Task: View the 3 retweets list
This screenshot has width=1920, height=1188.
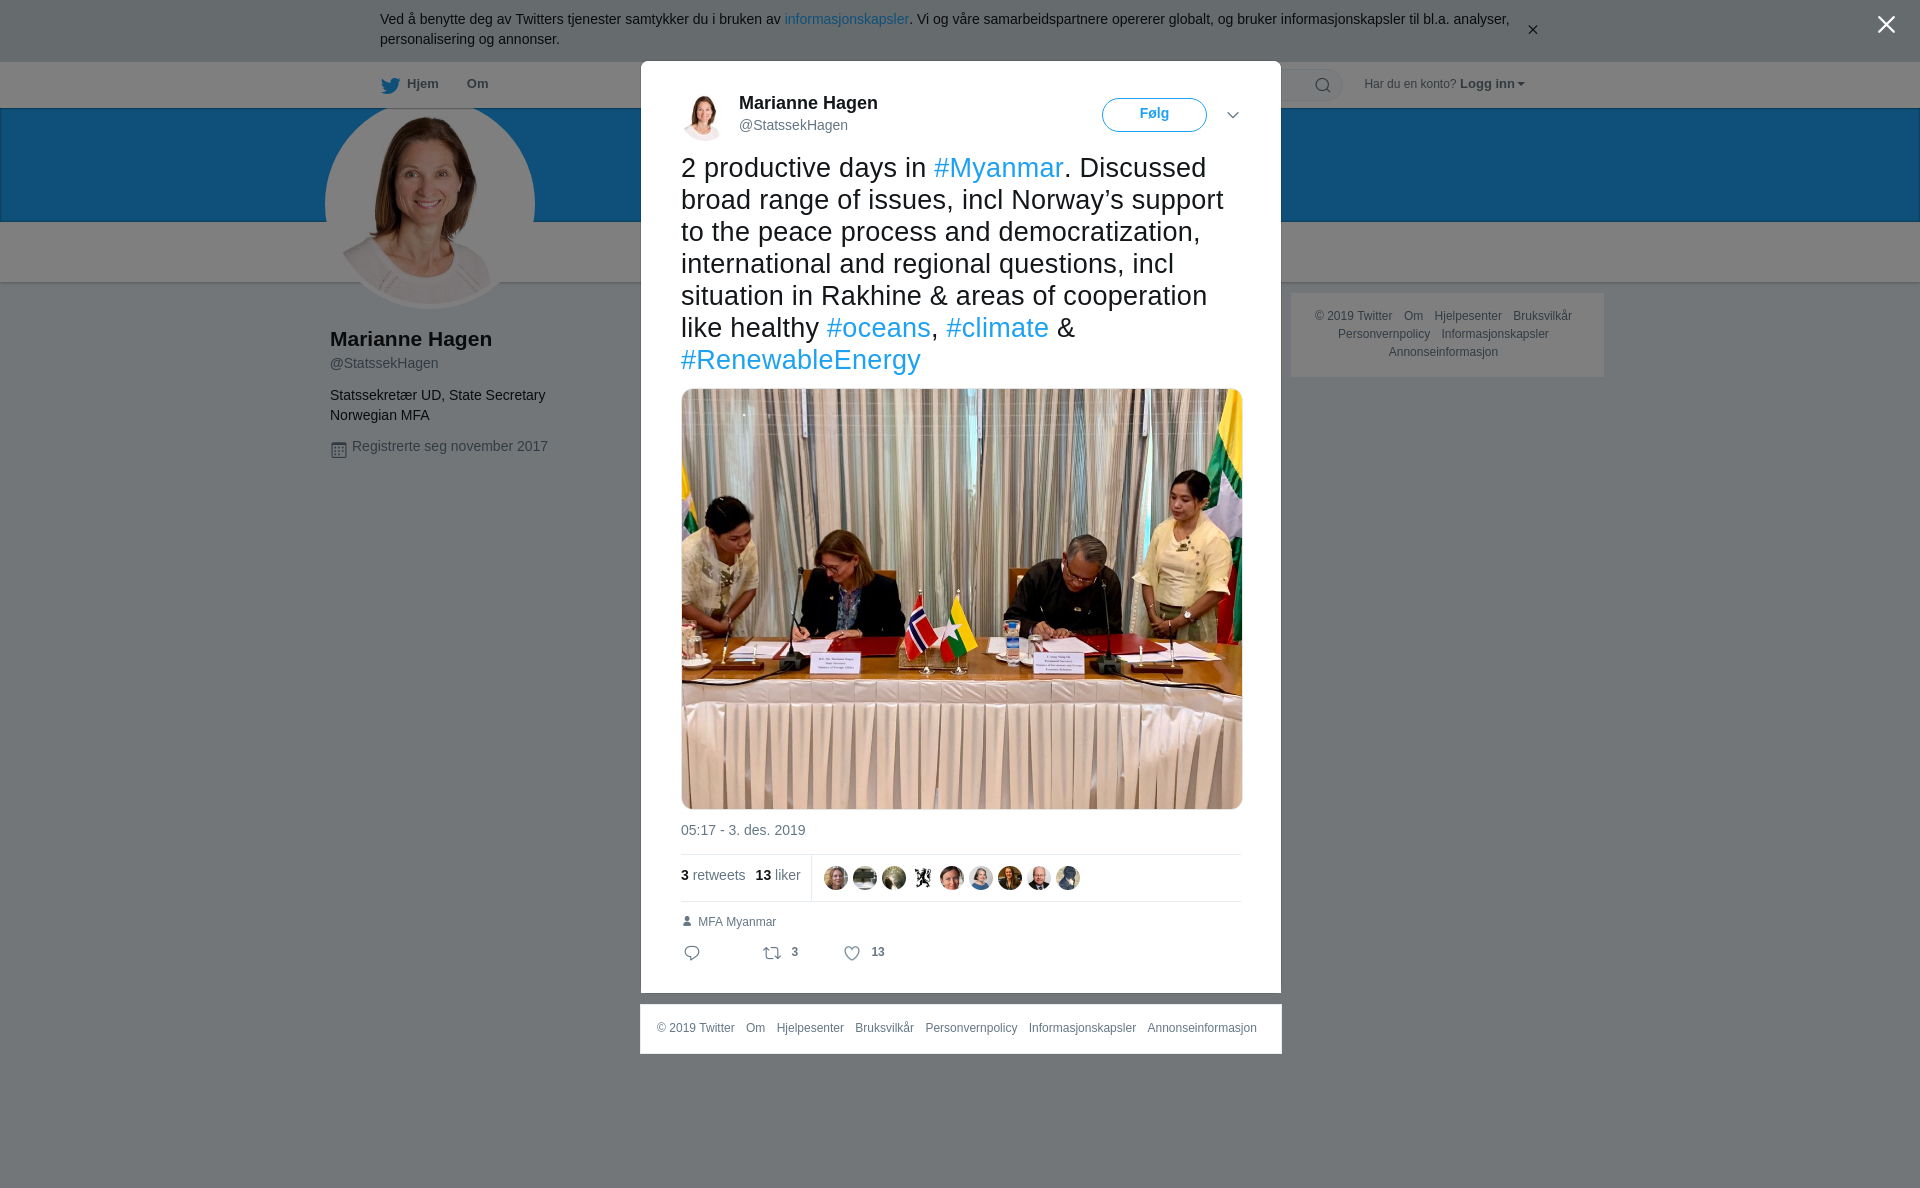Action: (713, 876)
